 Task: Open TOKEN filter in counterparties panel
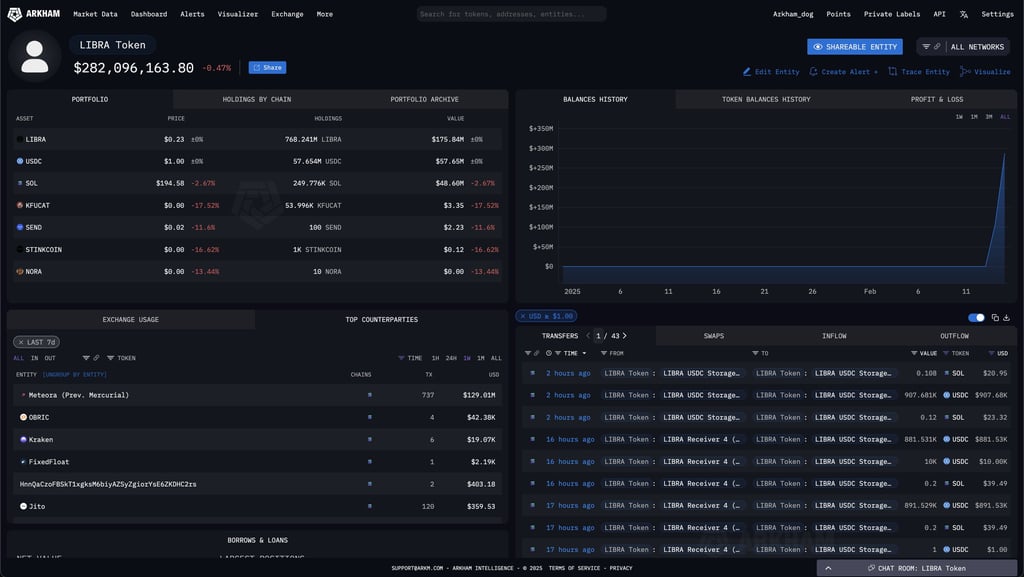pyautogui.click(x=121, y=358)
